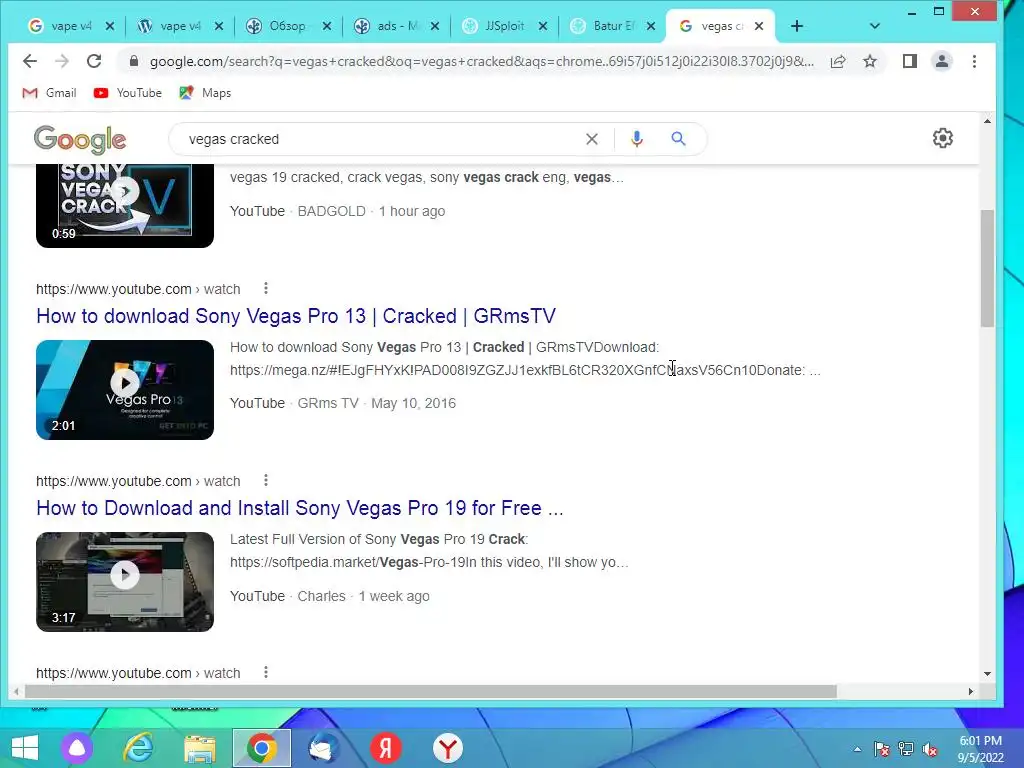This screenshot has height=768, width=1024.
Task: Bookmark this page with star icon
Action: pyautogui.click(x=870, y=61)
